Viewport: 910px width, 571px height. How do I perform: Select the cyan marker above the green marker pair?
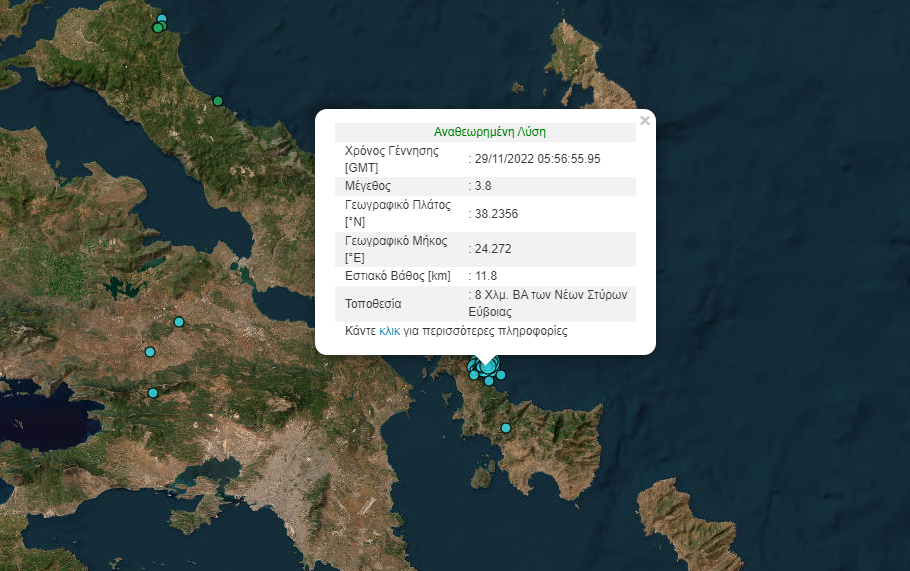click(162, 19)
